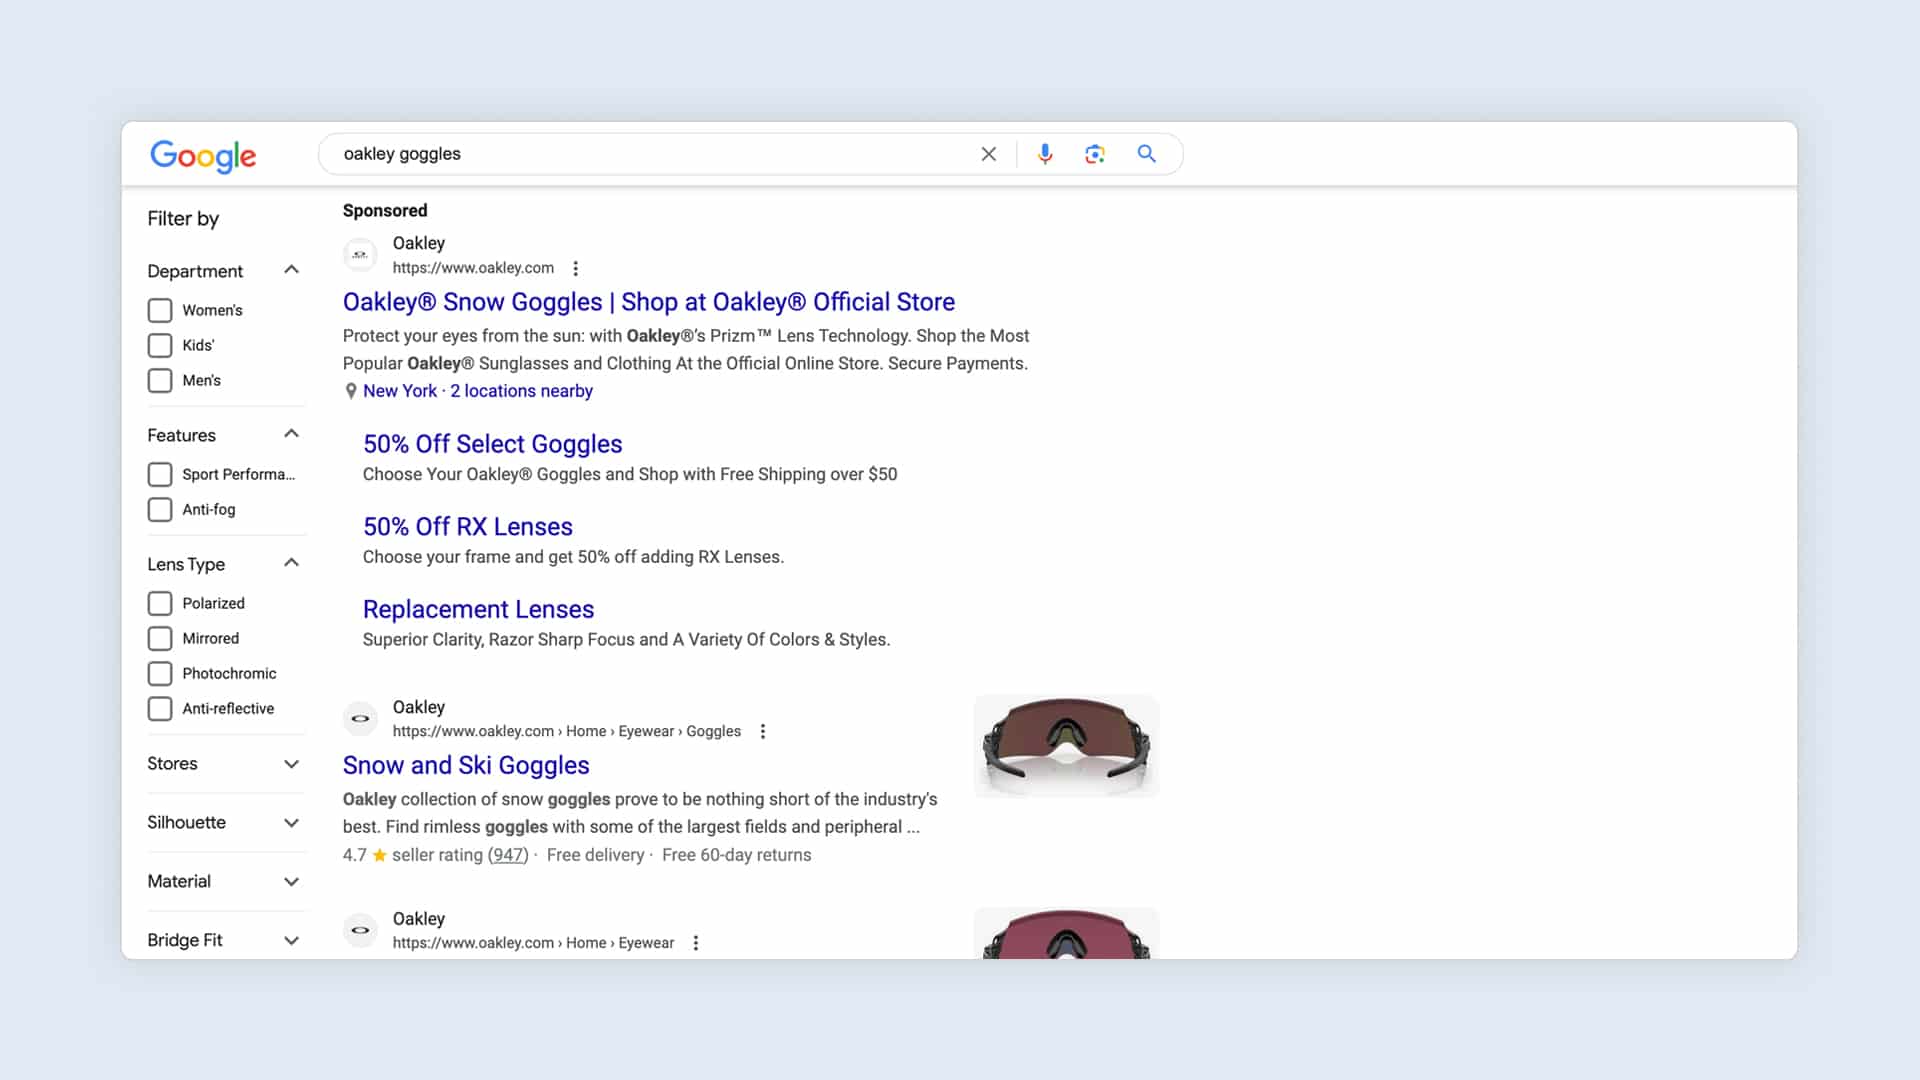Open the Snow and Ski Goggles result
1920x1080 pixels.
coord(466,765)
